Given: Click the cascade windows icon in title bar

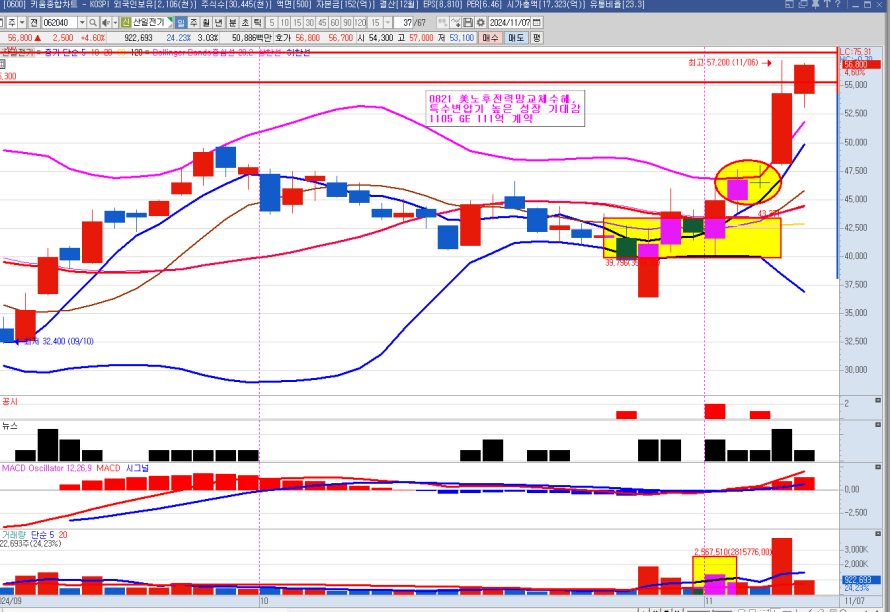Looking at the screenshot, I should click(x=803, y=4).
